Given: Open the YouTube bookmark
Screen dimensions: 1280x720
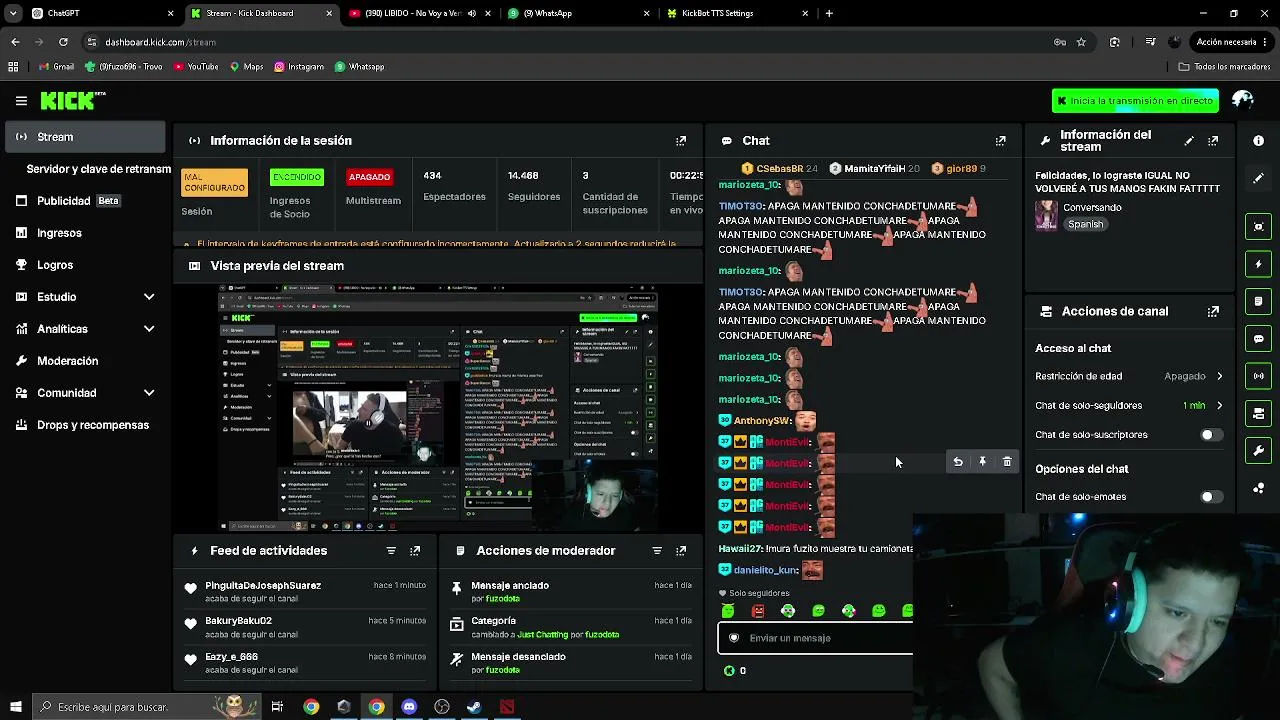Looking at the screenshot, I should [x=196, y=67].
